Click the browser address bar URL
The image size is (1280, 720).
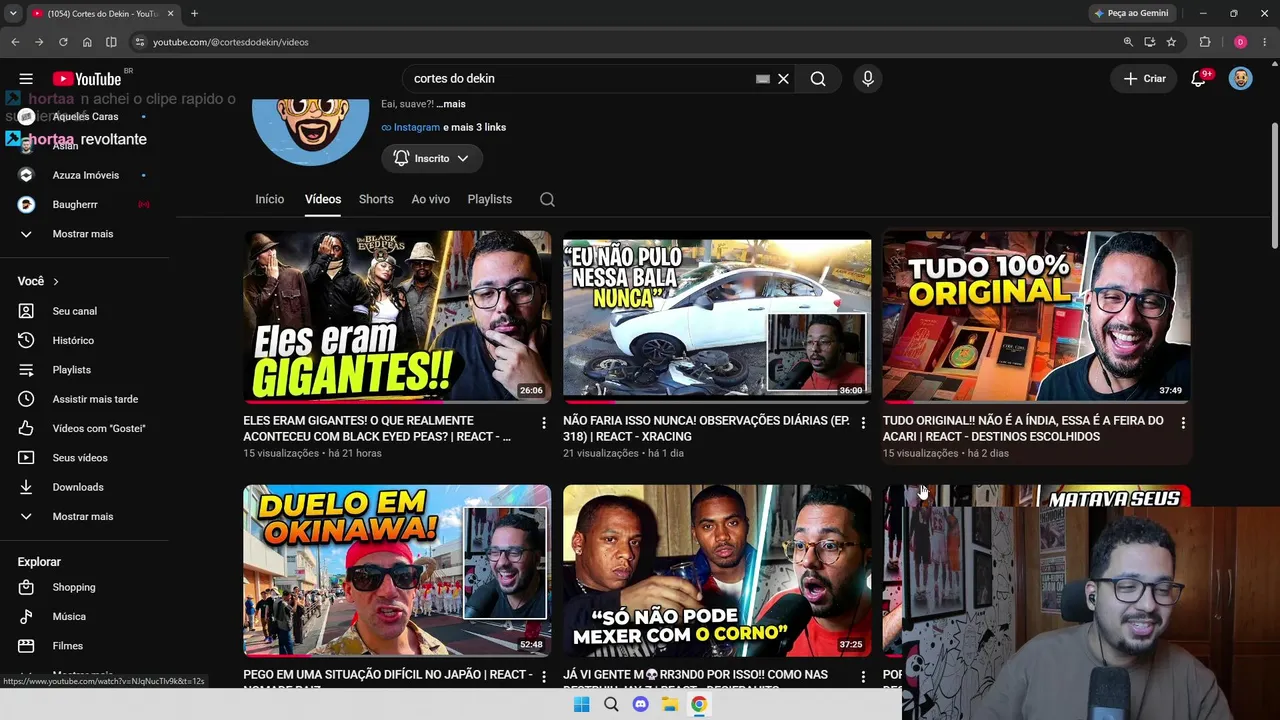point(231,42)
